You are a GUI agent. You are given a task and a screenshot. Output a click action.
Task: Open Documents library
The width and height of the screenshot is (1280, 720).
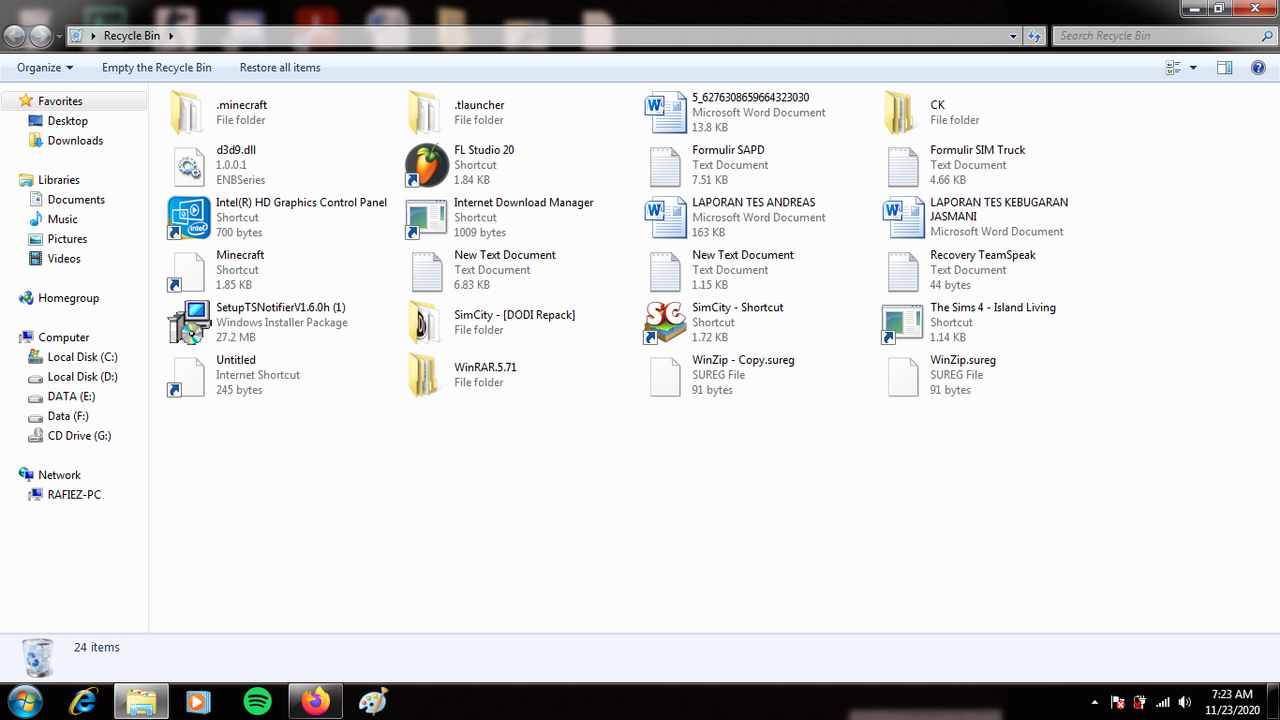click(76, 200)
